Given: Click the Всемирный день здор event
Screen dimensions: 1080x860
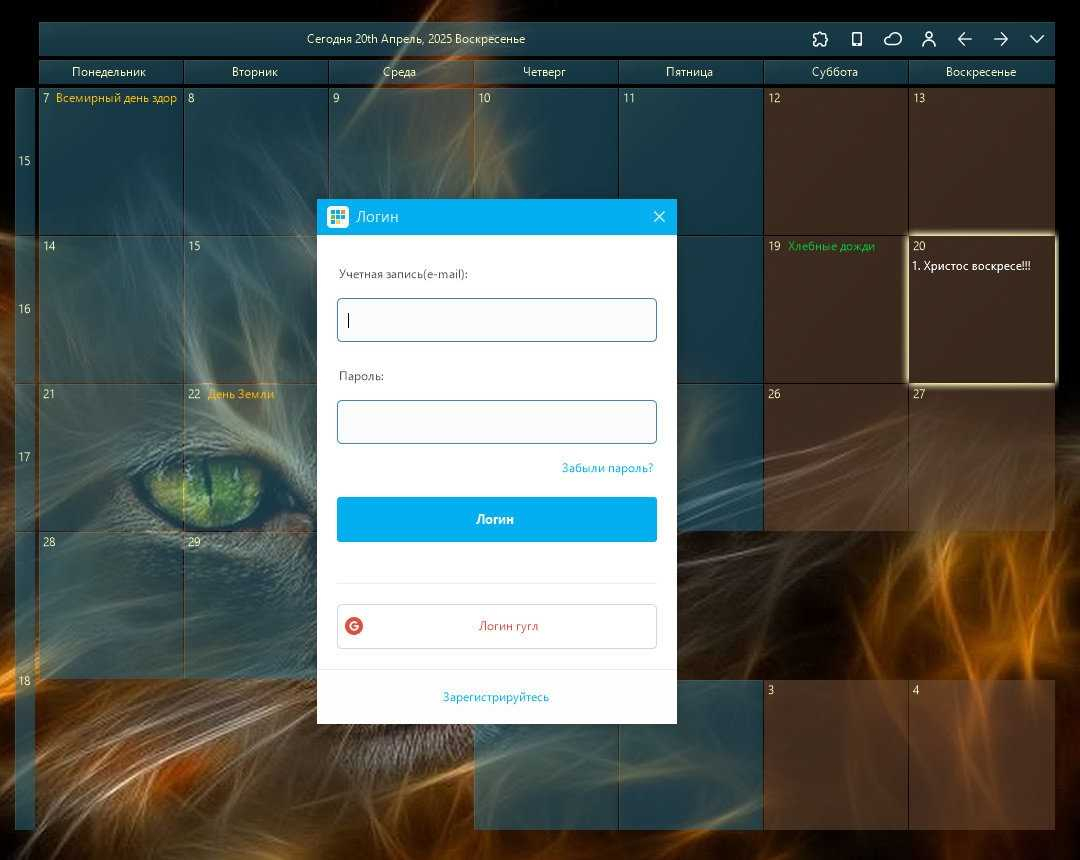Looking at the screenshot, I should [116, 98].
